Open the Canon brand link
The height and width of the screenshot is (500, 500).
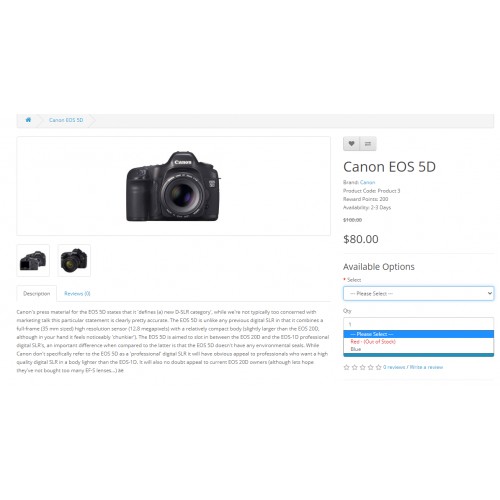368,182
